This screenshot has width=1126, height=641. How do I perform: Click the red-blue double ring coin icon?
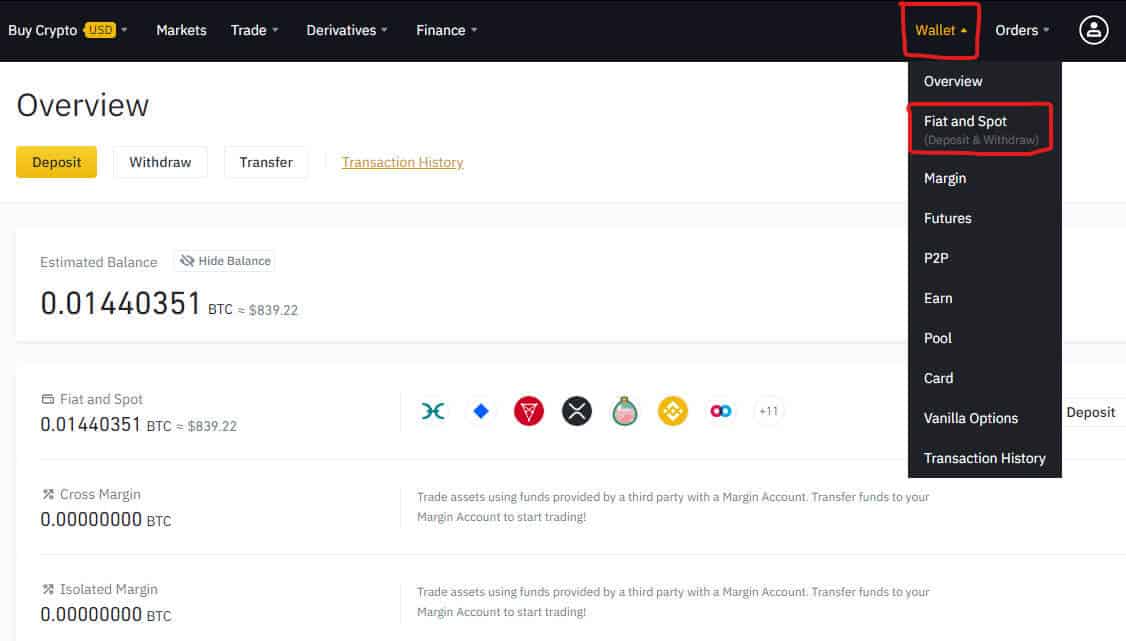[721, 411]
